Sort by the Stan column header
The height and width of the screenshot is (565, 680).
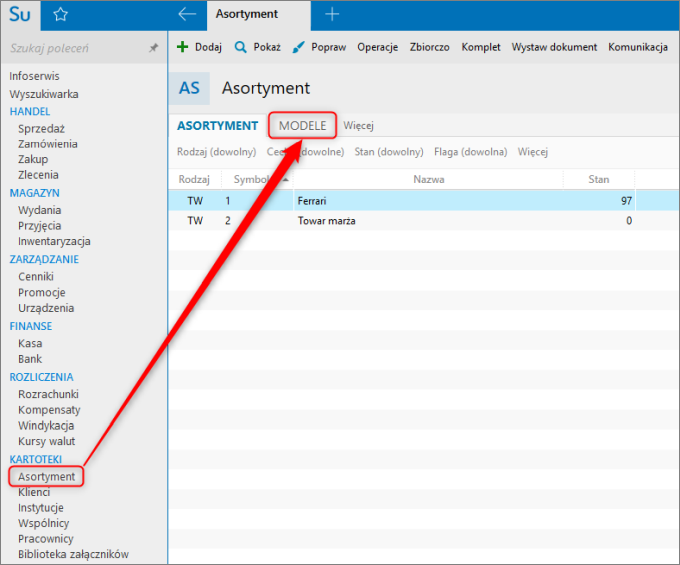tap(599, 180)
